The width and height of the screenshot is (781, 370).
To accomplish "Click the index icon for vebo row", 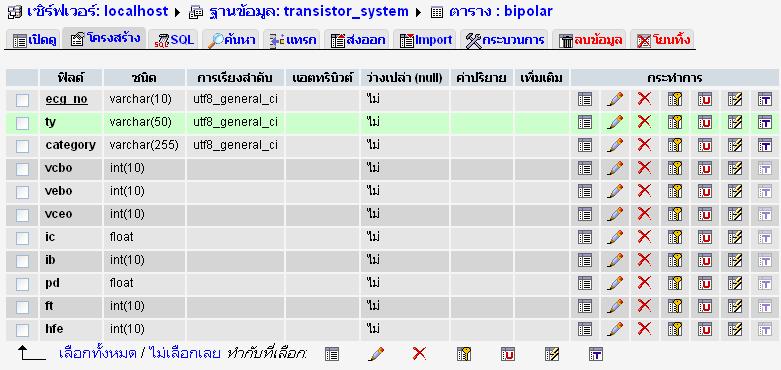I will (735, 191).
